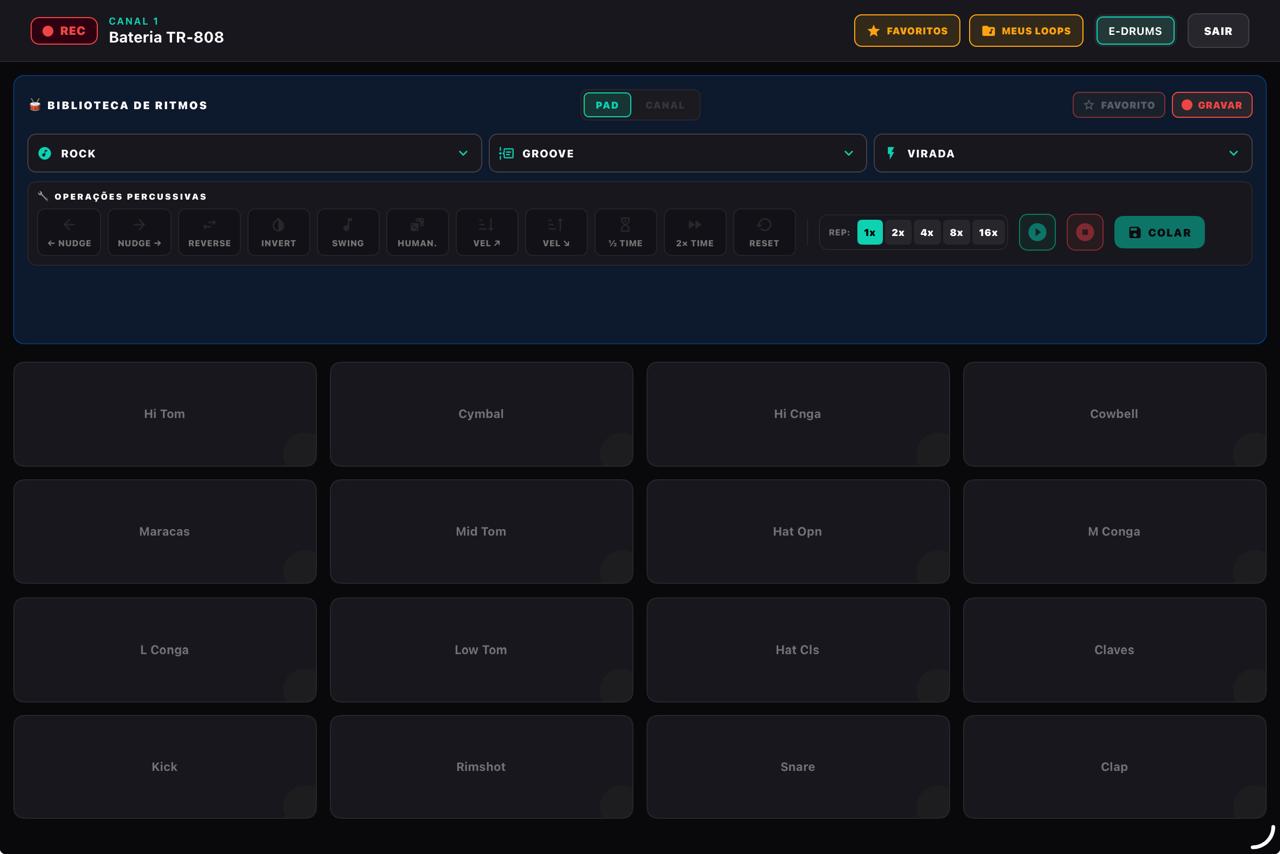1280x854 pixels.
Task: Click the Gravar record button
Action: click(x=1212, y=105)
